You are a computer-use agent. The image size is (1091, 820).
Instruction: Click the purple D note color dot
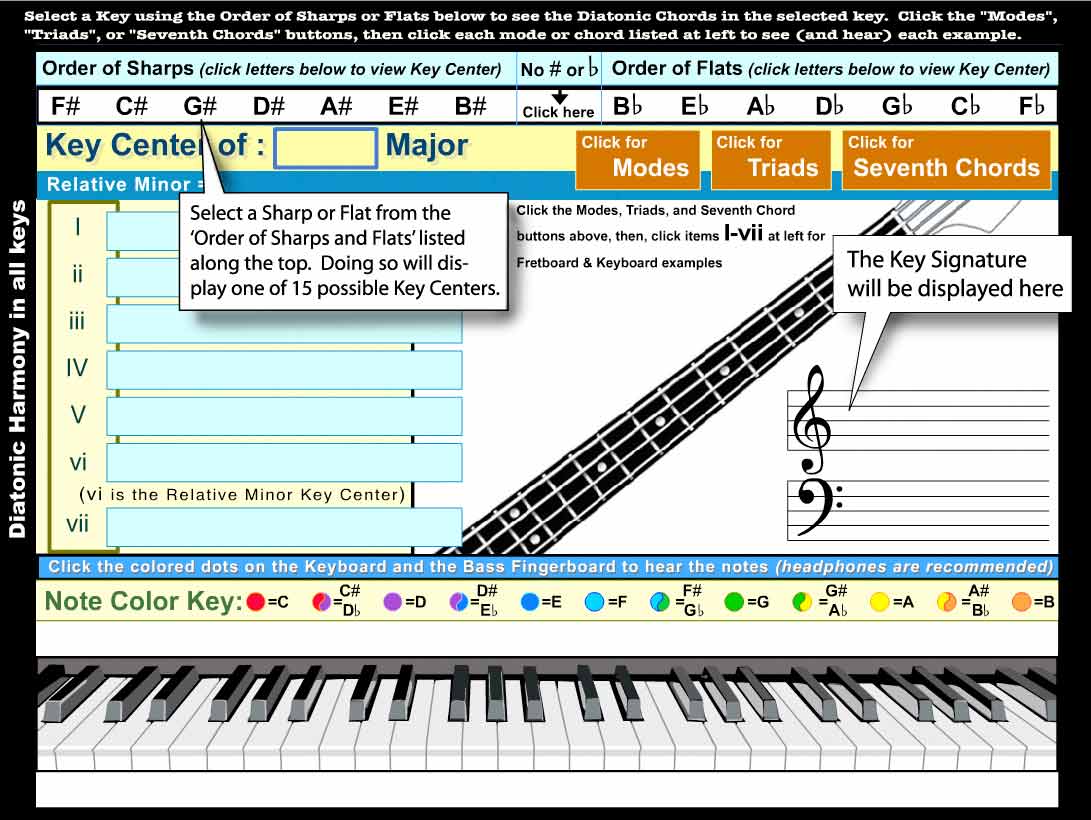(392, 604)
